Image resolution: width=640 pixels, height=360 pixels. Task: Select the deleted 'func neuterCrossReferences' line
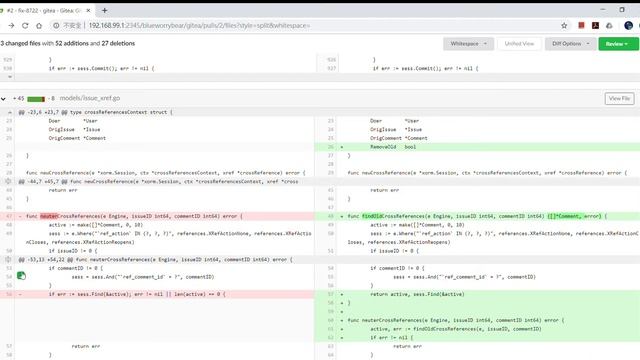157,216
